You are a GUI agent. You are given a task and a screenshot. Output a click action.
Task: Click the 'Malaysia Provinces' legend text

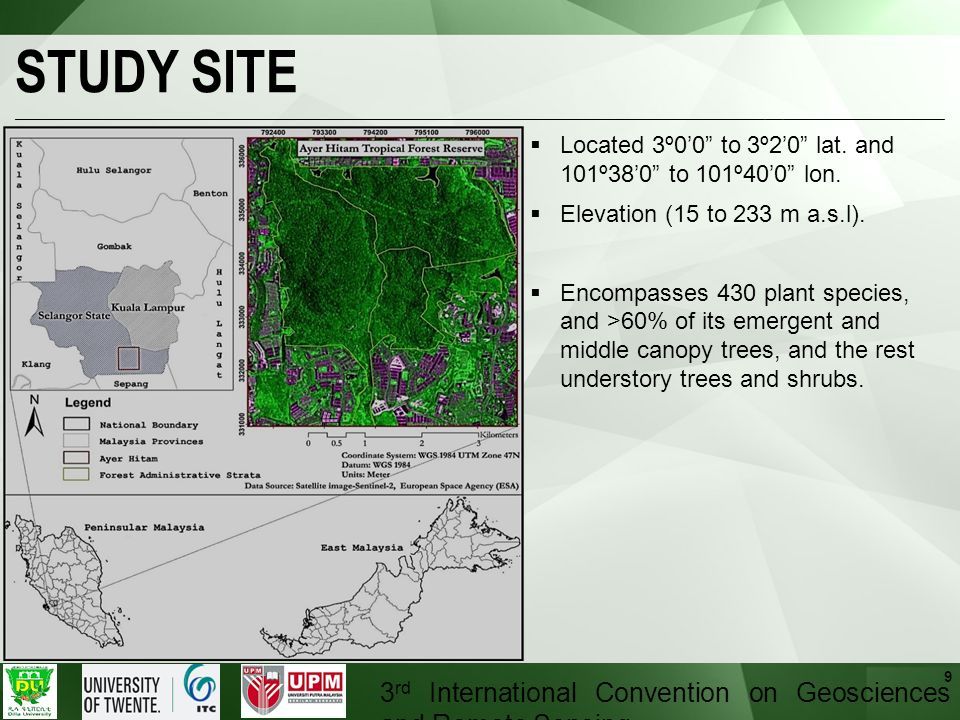coord(151,441)
